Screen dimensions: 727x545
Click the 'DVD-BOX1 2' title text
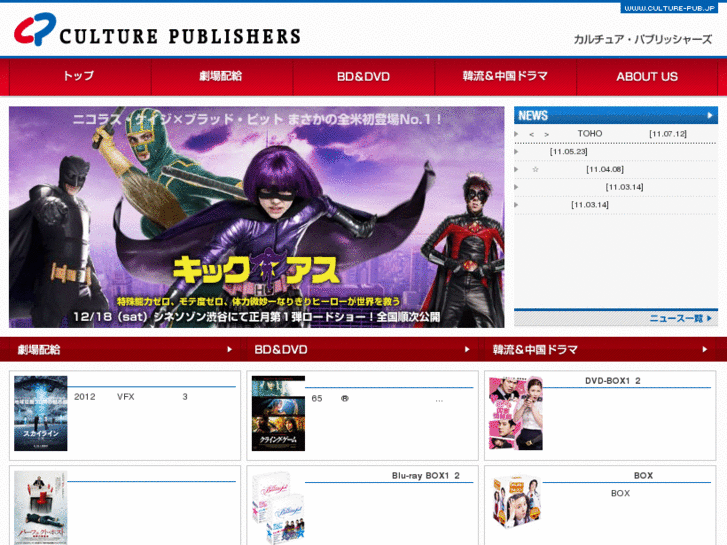click(x=612, y=381)
